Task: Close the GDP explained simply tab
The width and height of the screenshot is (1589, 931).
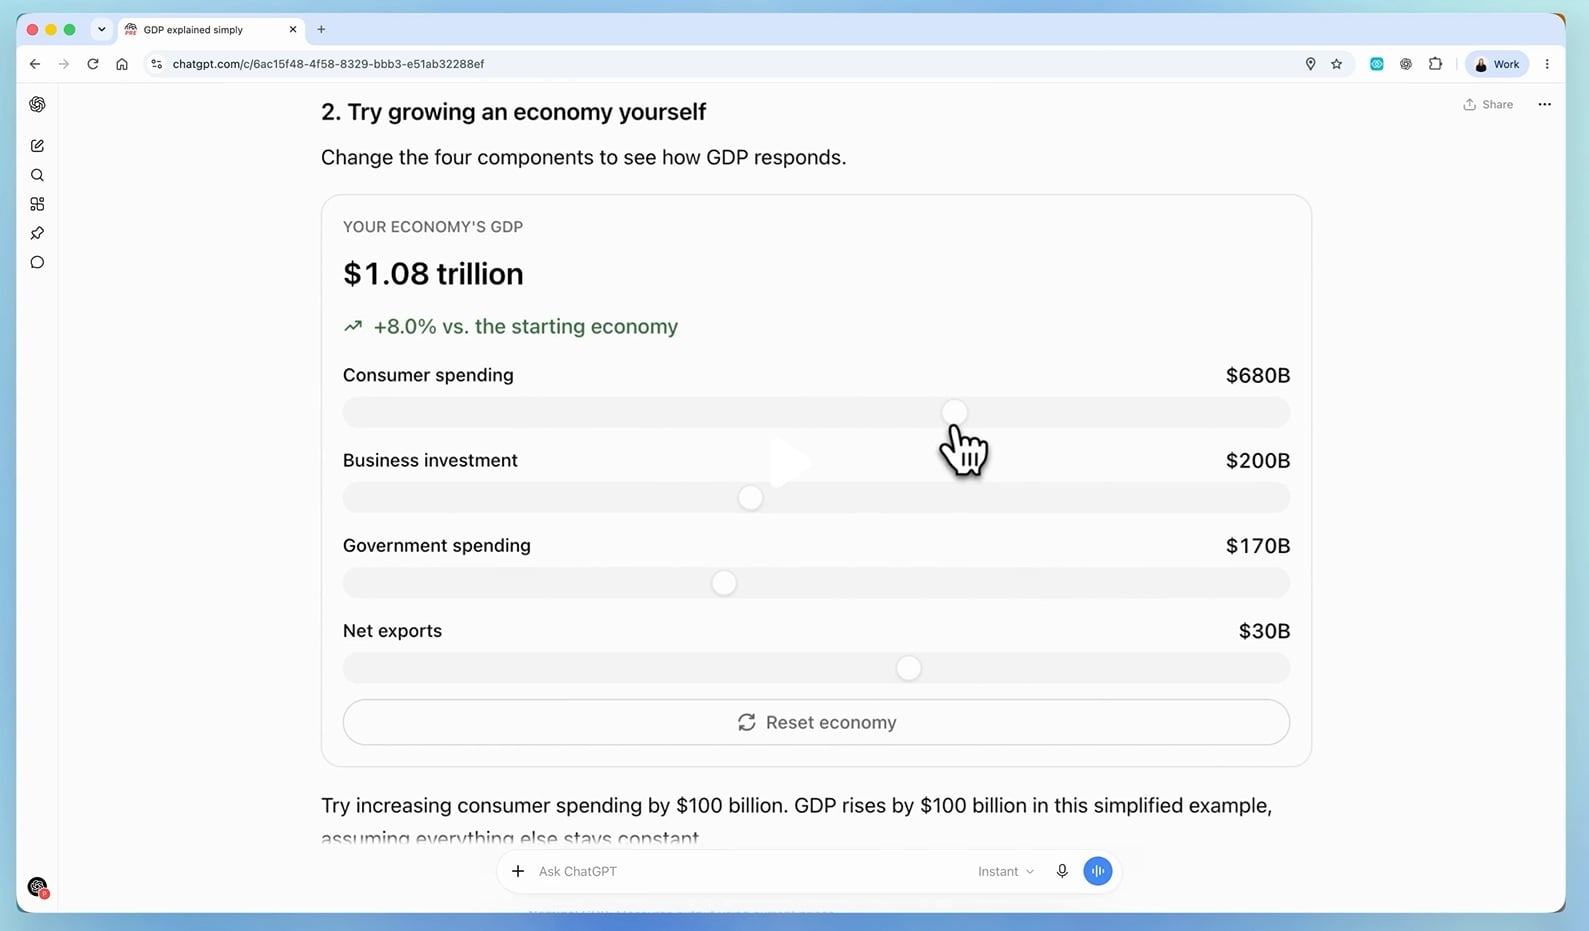Action: pos(293,29)
